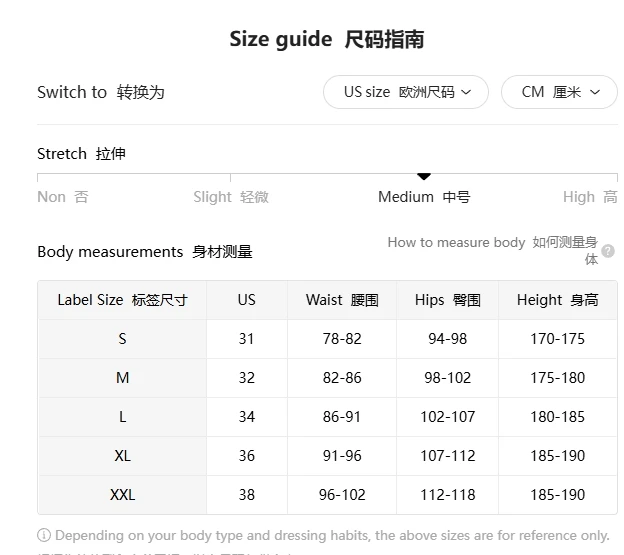
Task: Select the Slight stretch label
Action: [231, 197]
